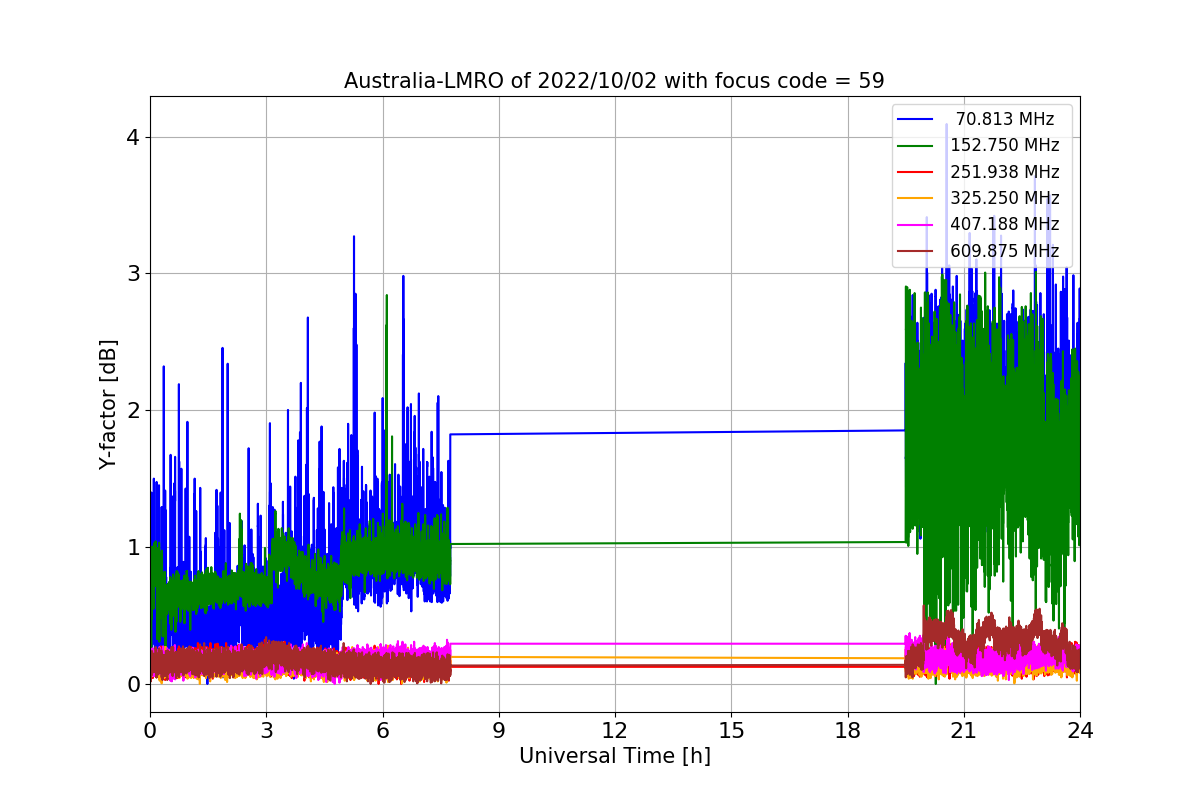The height and width of the screenshot is (800, 1200).
Task: Click x-axis tick label '21'
Action: click(x=963, y=730)
